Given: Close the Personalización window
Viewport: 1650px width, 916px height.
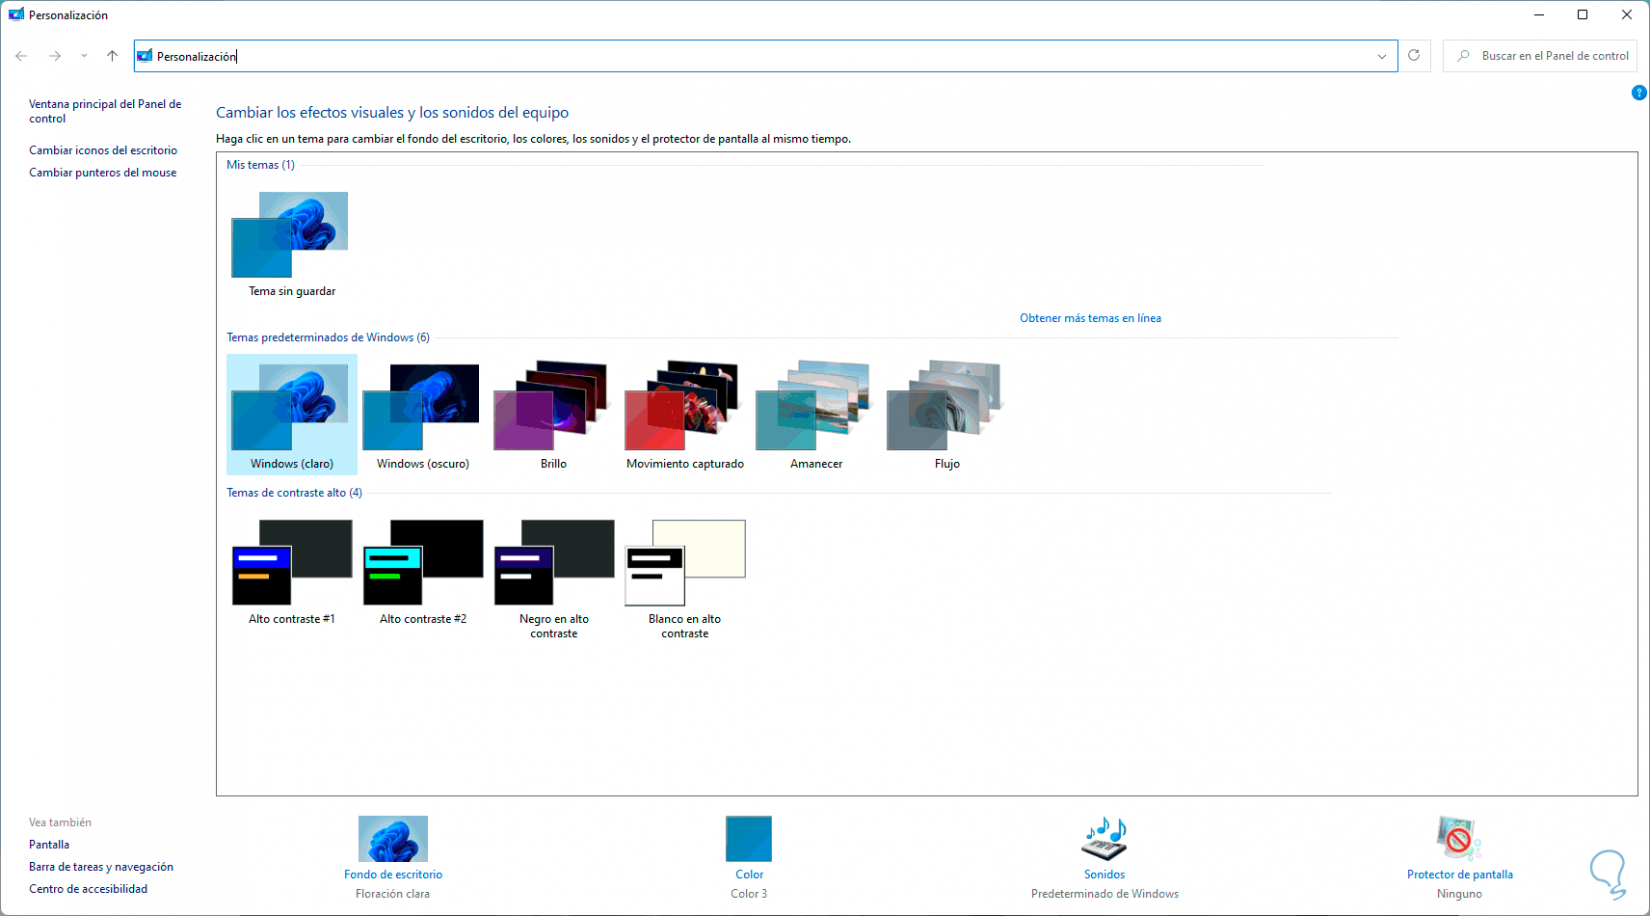Looking at the screenshot, I should [x=1627, y=15].
